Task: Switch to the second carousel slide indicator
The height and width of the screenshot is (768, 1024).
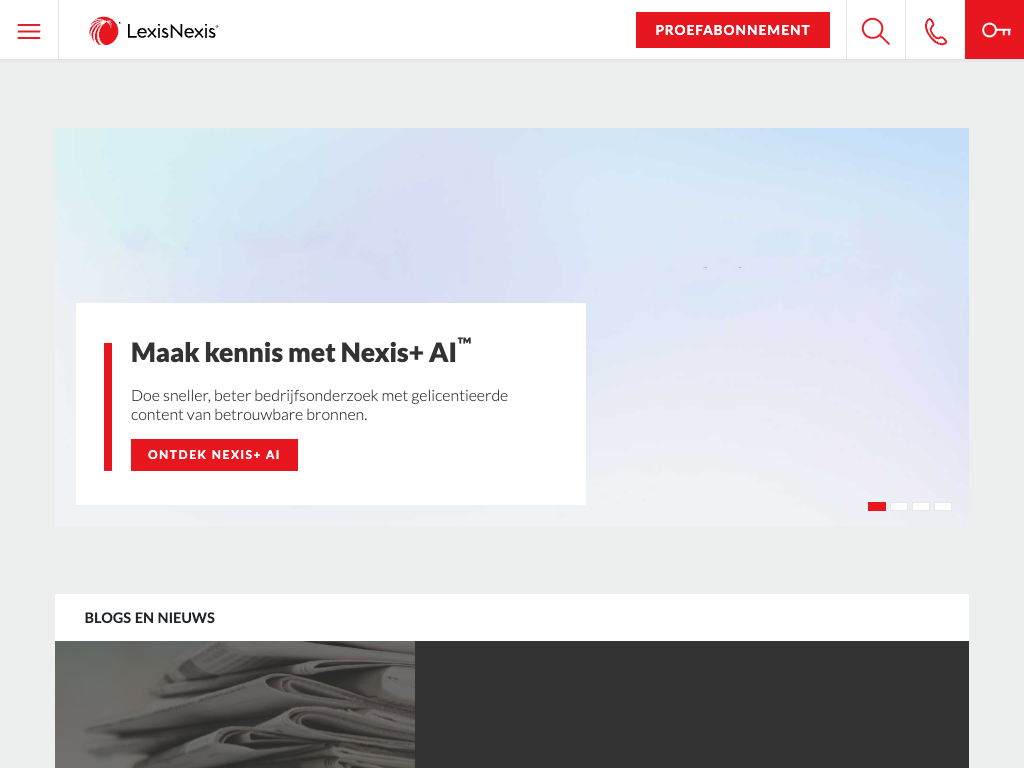Action: pos(899,507)
